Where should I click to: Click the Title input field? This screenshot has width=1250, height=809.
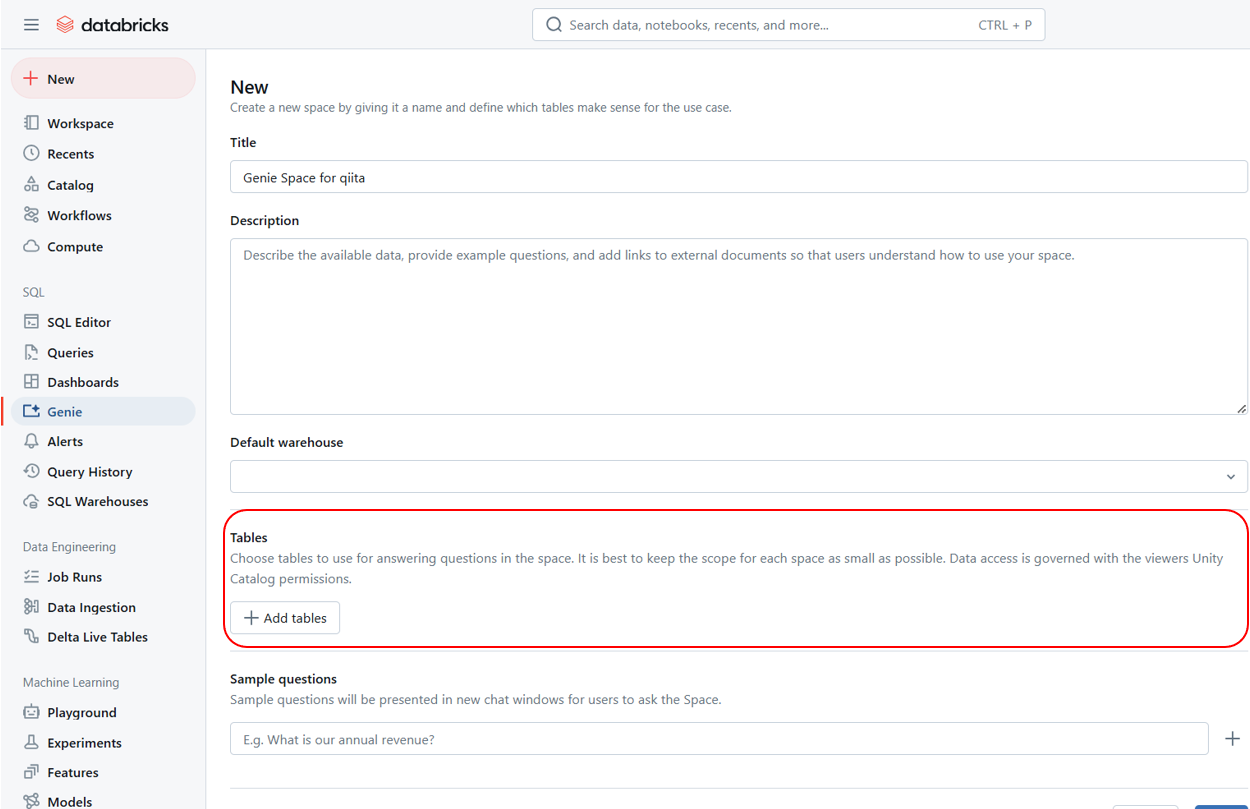[x=739, y=177]
